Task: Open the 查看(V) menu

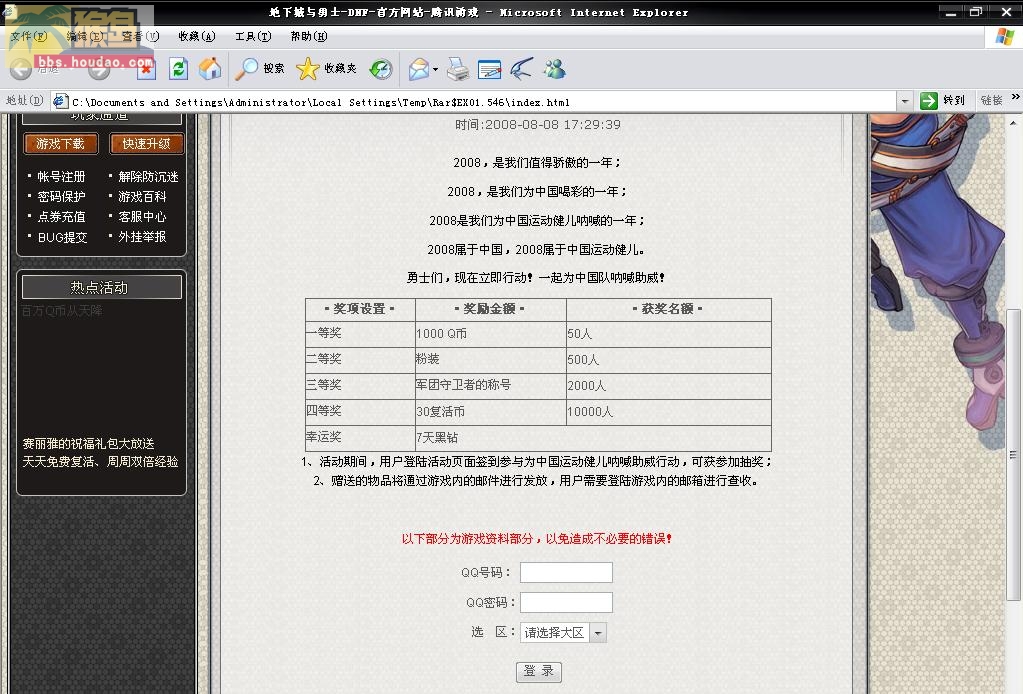Action: (141, 37)
